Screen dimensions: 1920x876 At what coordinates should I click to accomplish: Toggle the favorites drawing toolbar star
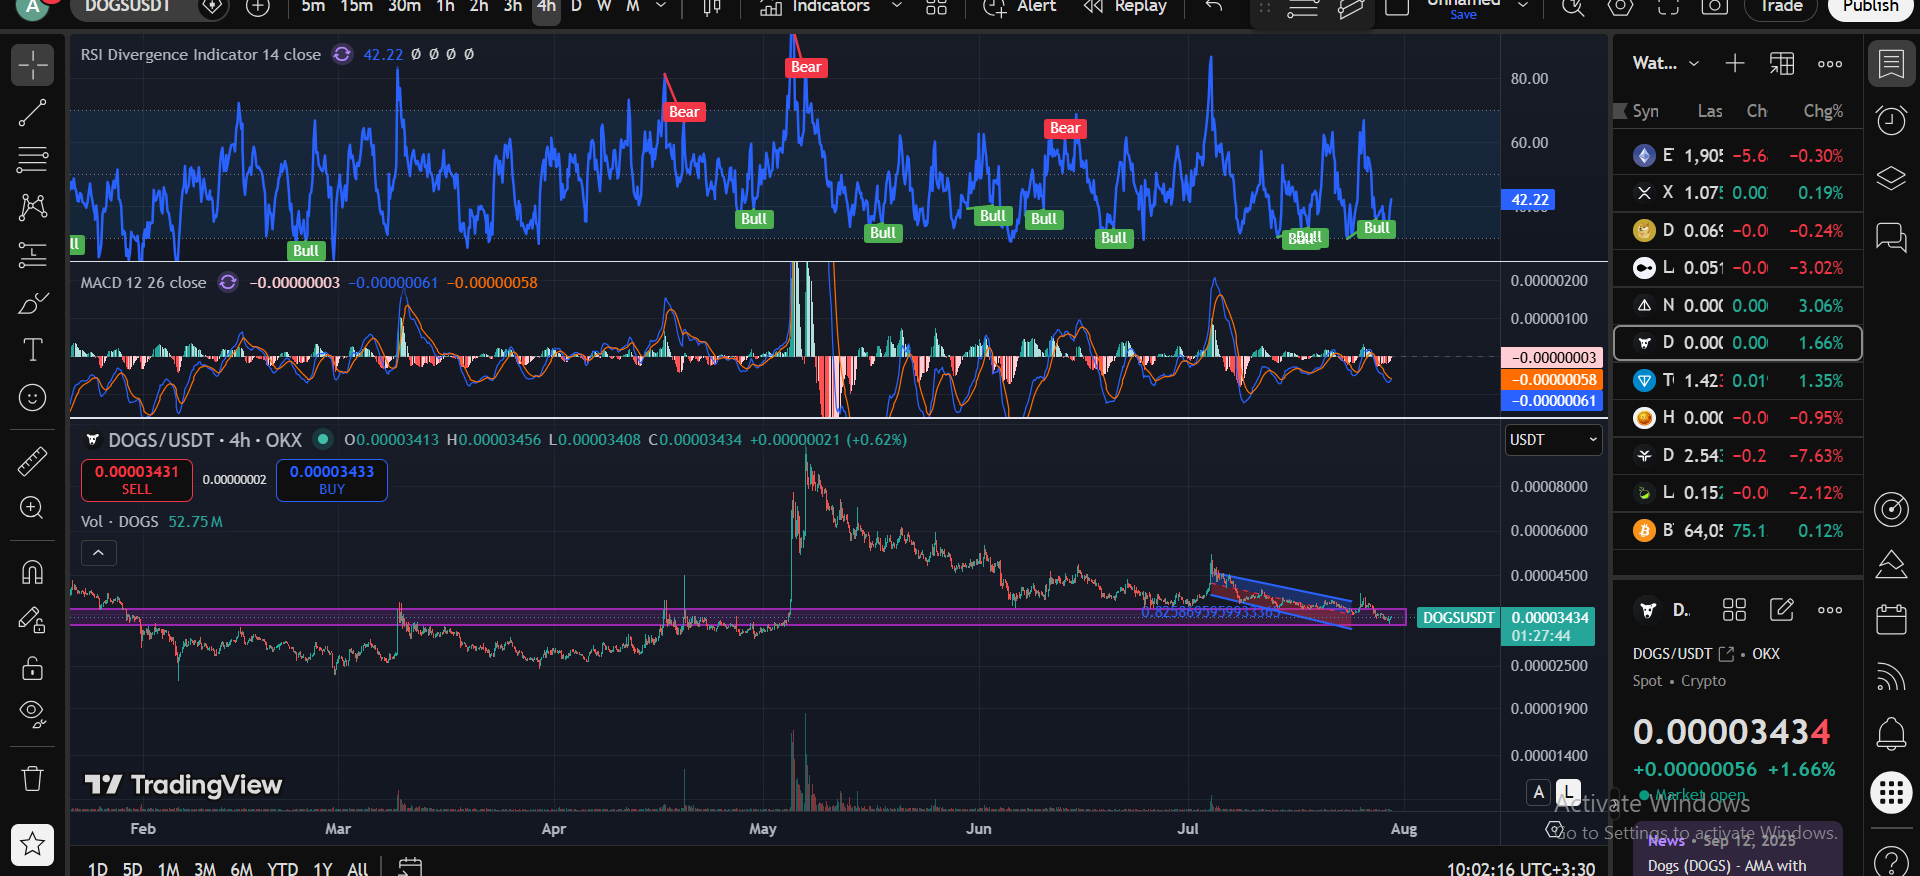coord(33,845)
